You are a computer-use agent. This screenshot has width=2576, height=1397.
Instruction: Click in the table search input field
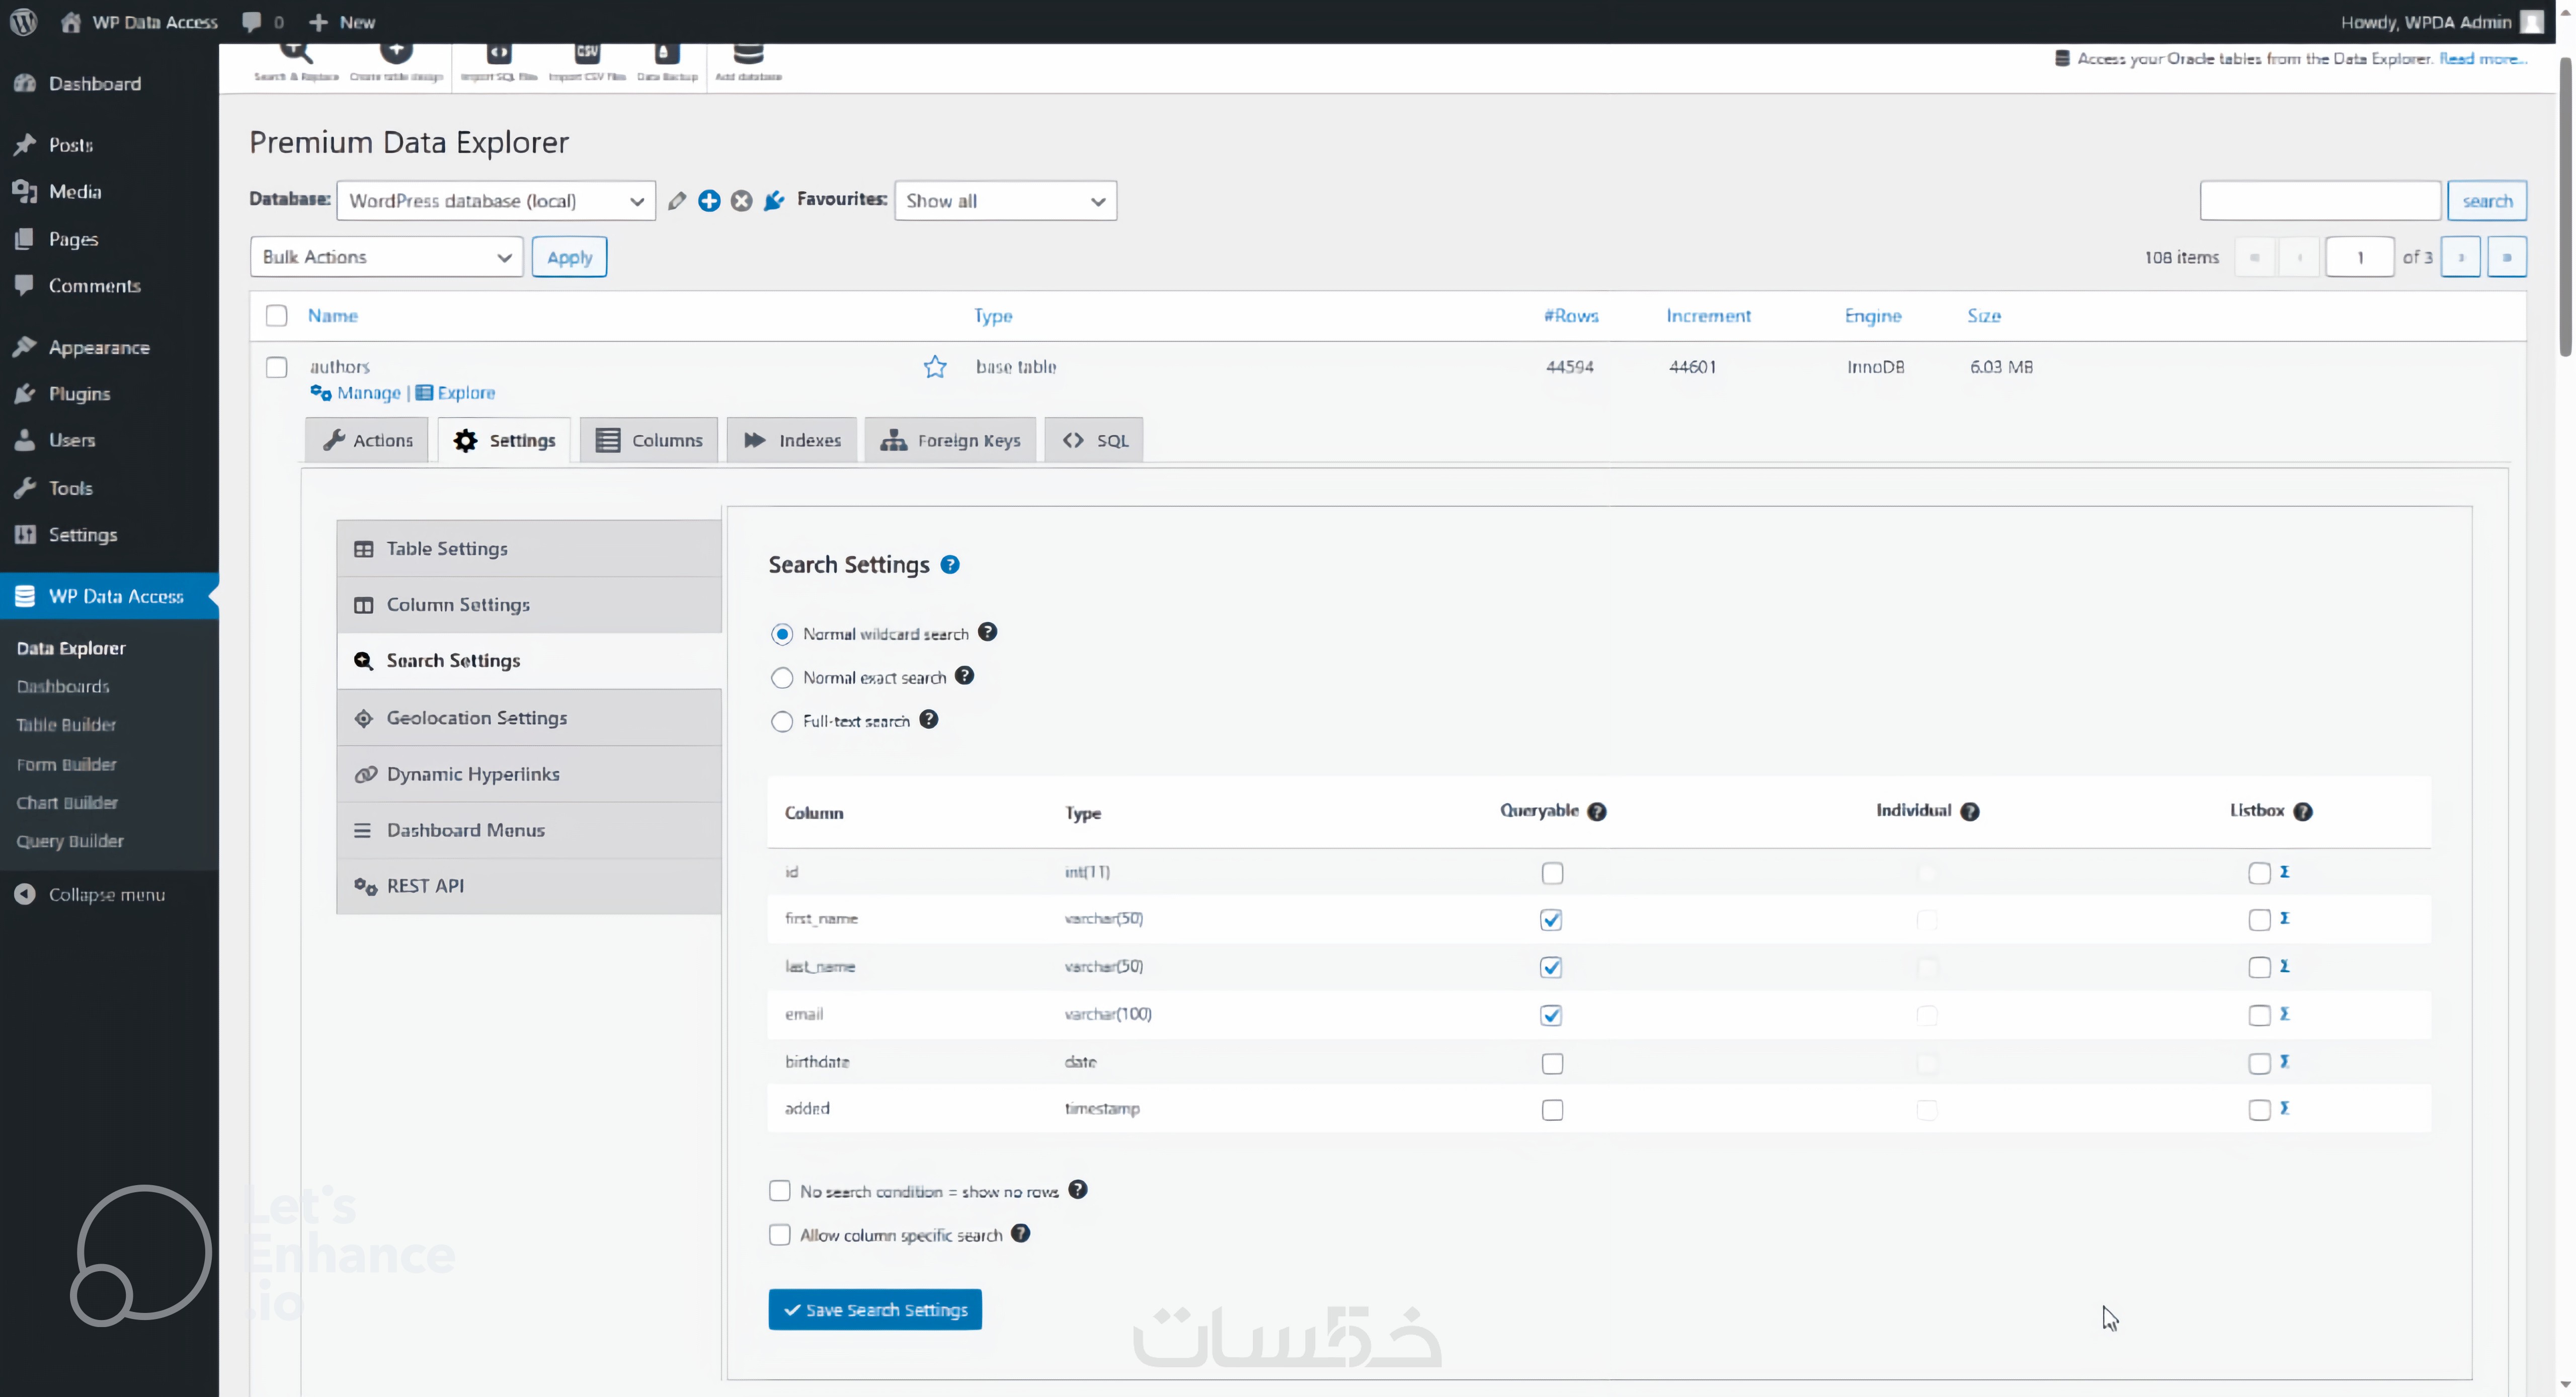[x=2319, y=201]
